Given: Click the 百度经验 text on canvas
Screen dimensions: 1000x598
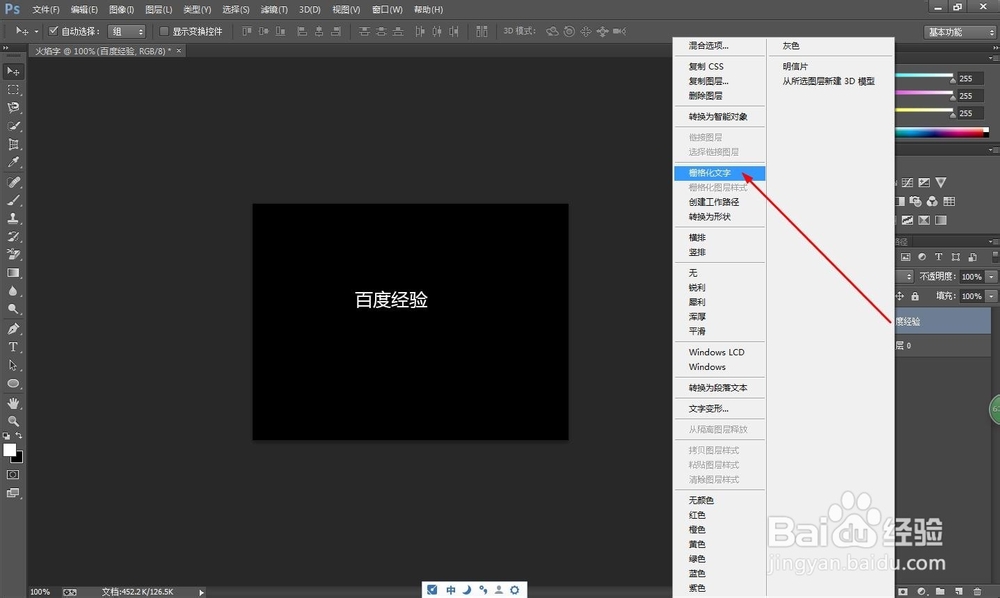Looking at the screenshot, I should pos(391,300).
